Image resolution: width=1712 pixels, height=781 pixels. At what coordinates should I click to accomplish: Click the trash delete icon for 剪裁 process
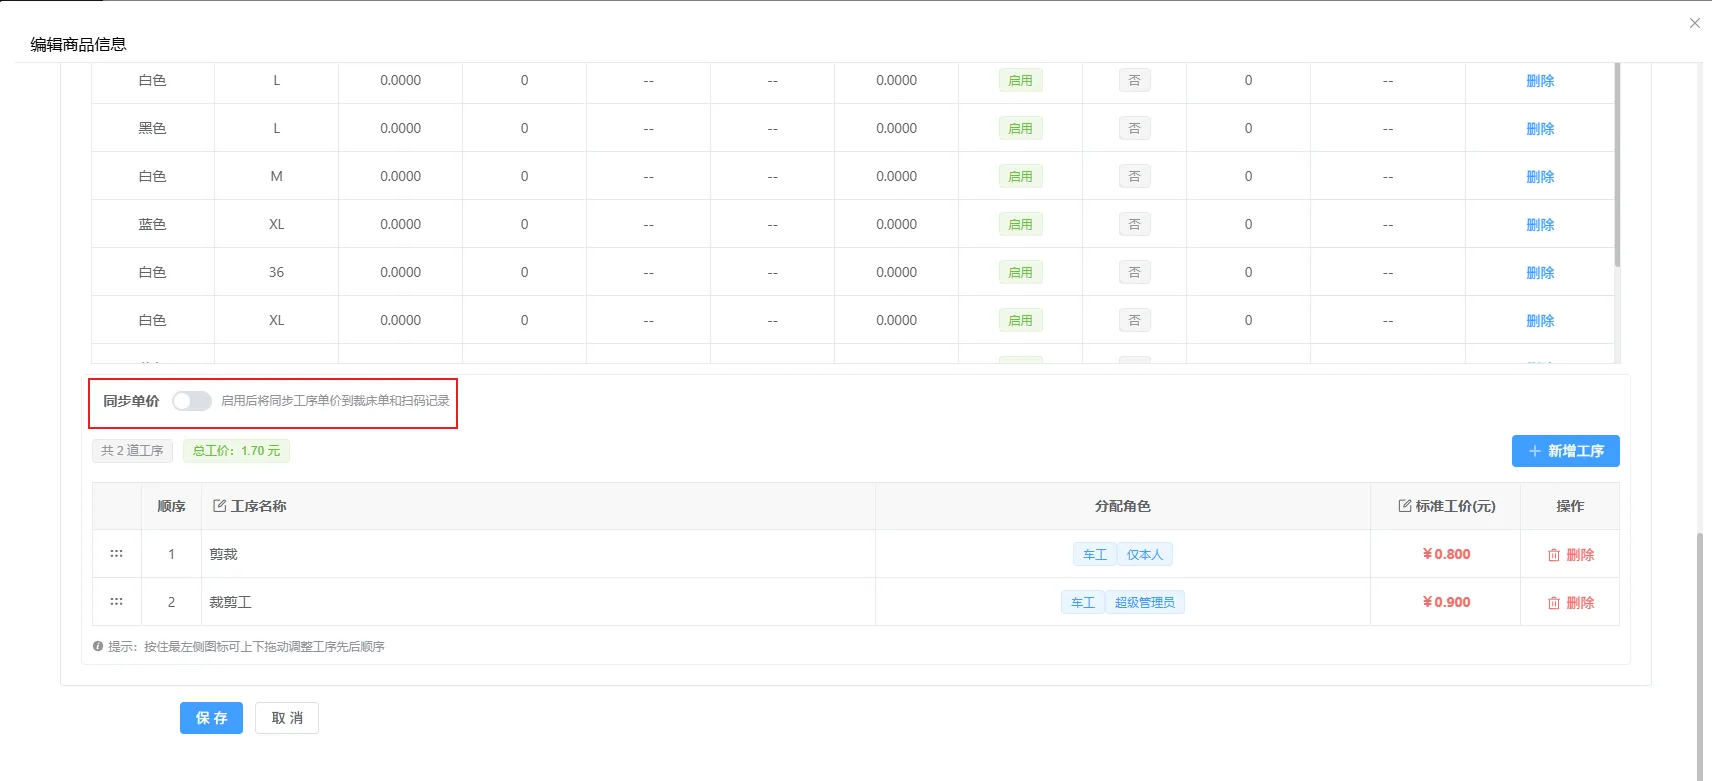point(1554,555)
